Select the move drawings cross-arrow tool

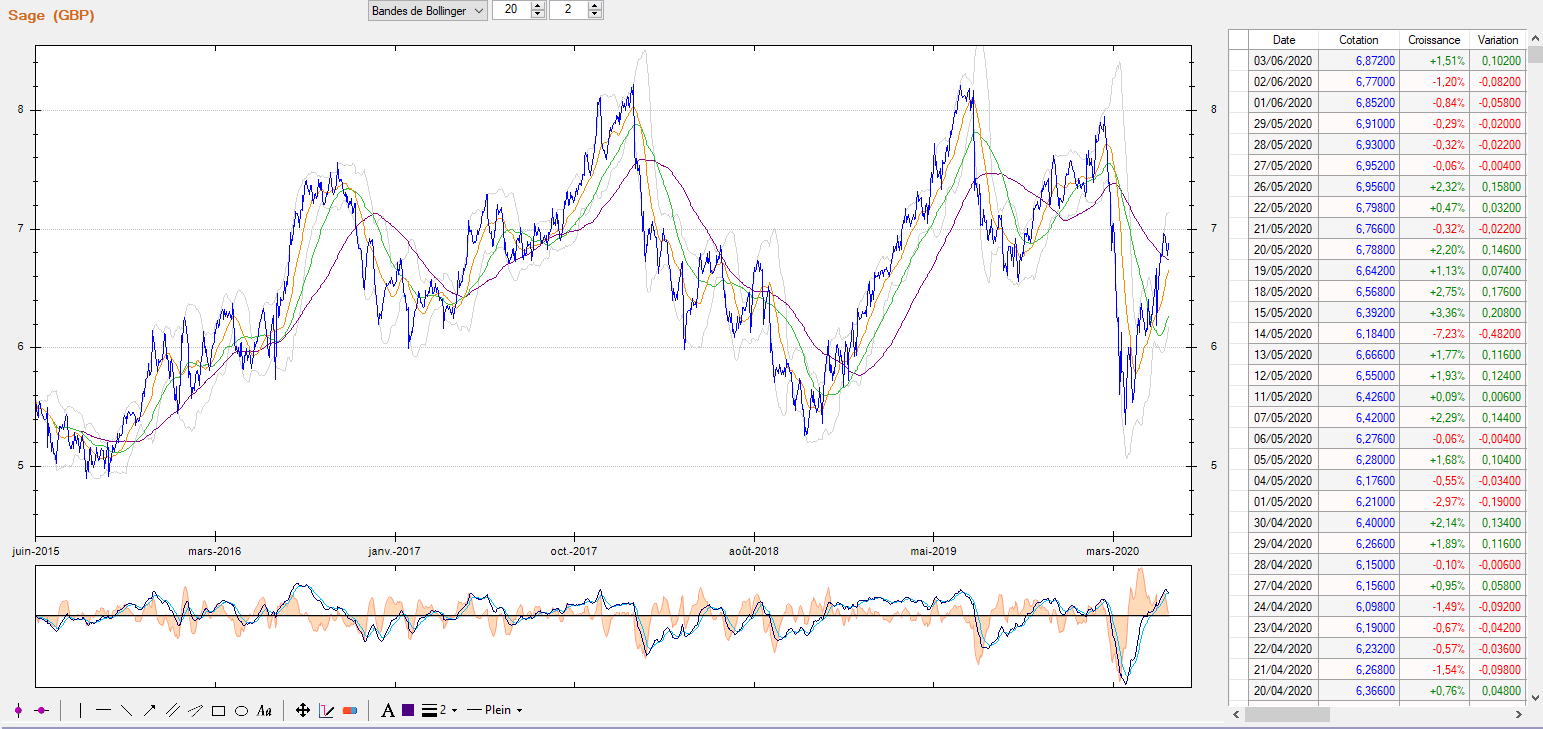coord(303,710)
